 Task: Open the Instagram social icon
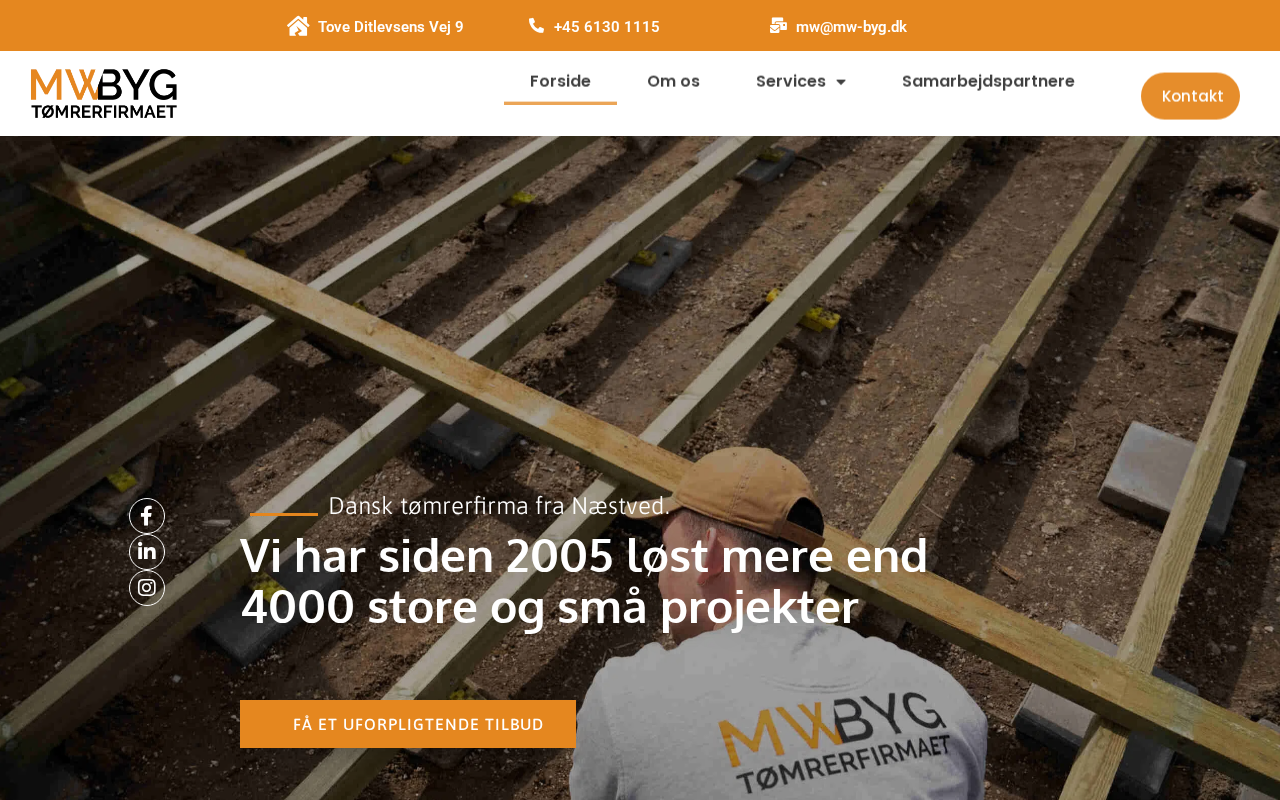147,588
